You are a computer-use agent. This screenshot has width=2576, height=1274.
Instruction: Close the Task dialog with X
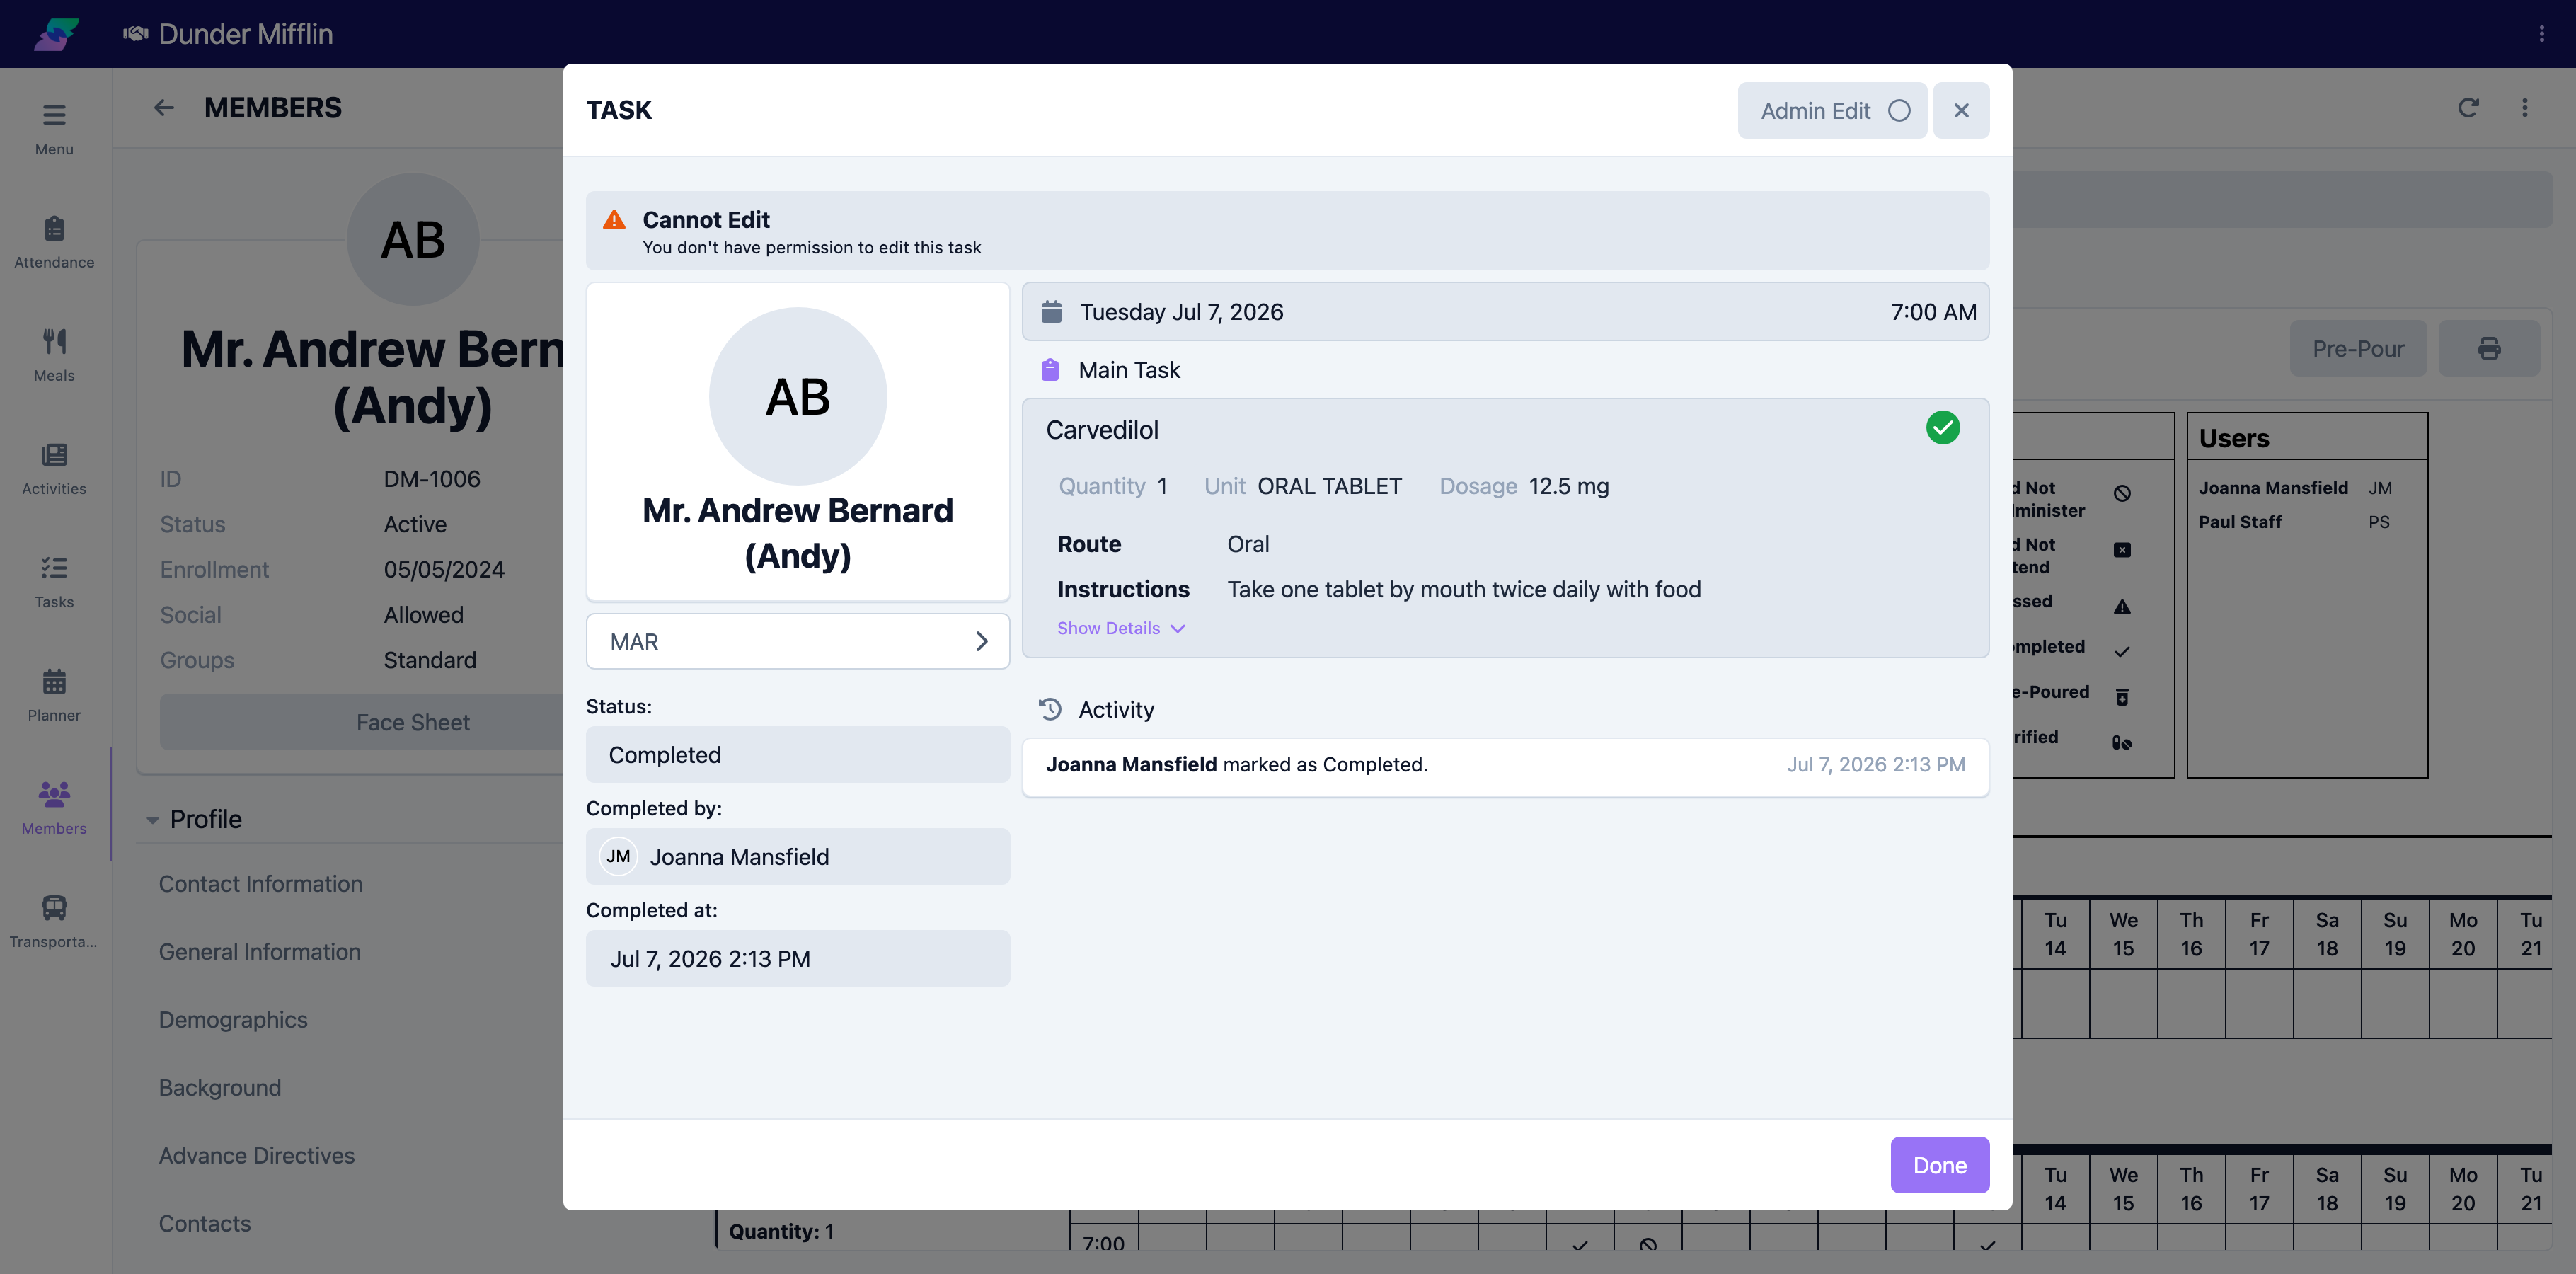pos(1961,110)
